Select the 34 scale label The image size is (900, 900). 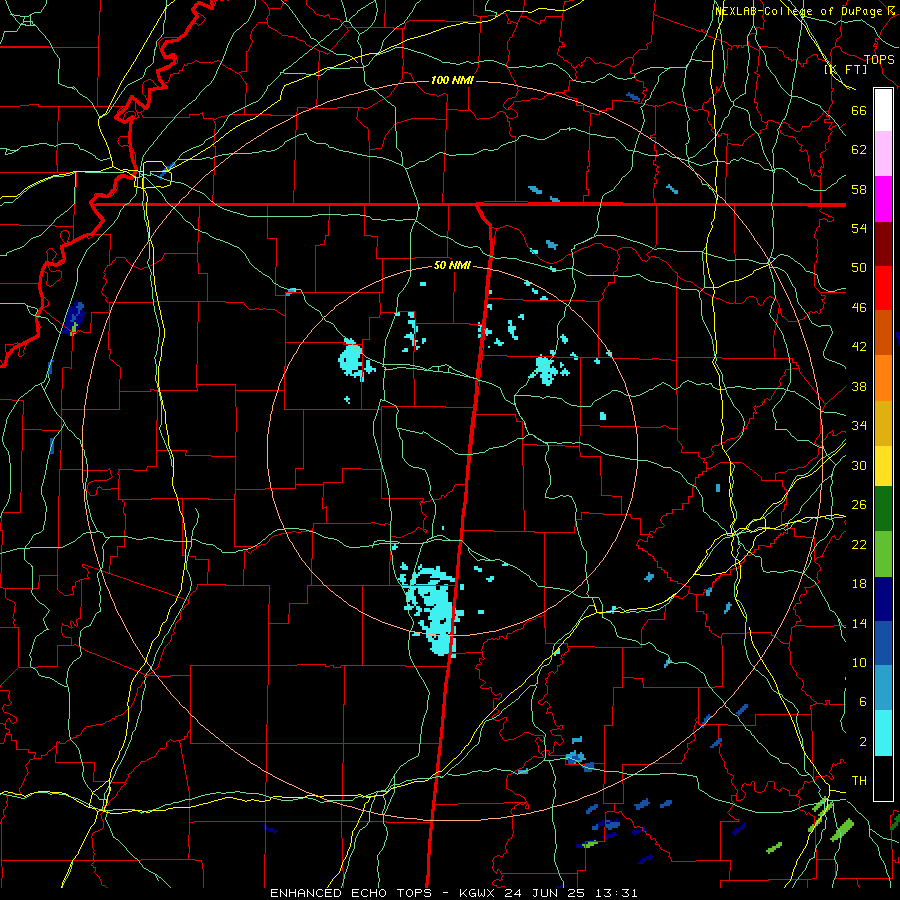click(859, 425)
